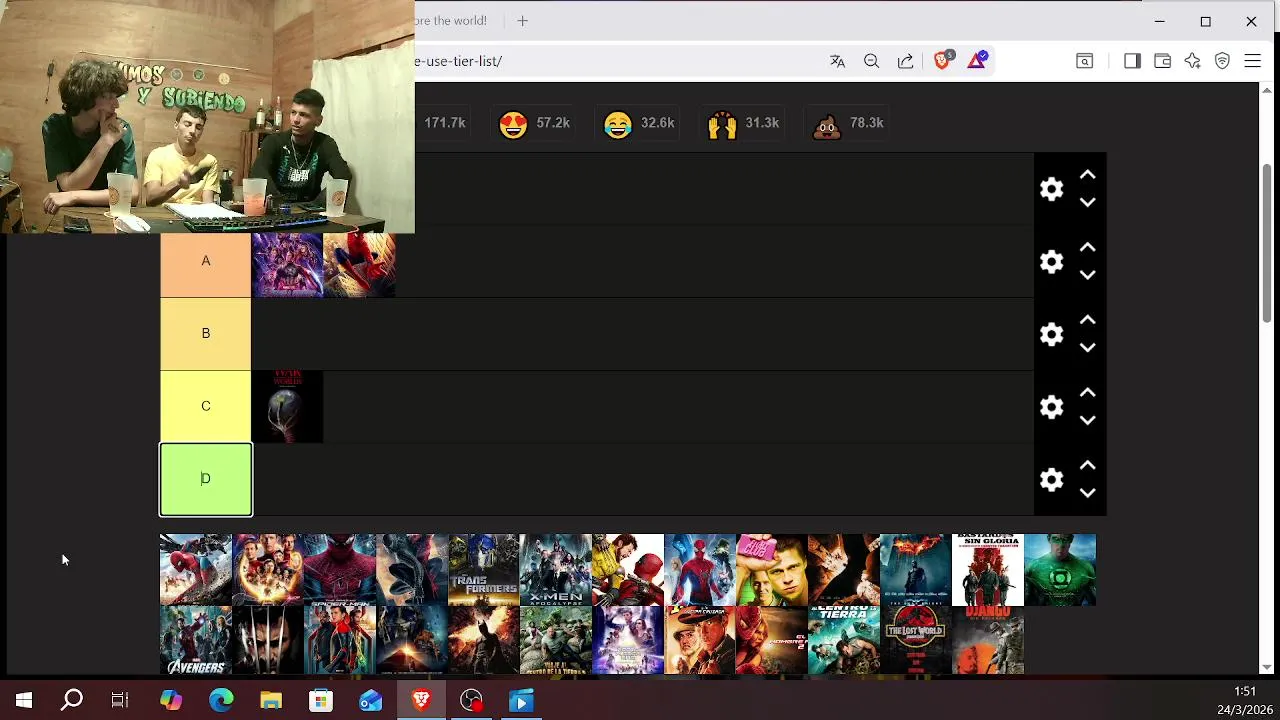Open the Brave Wallet icon

pyautogui.click(x=1162, y=61)
